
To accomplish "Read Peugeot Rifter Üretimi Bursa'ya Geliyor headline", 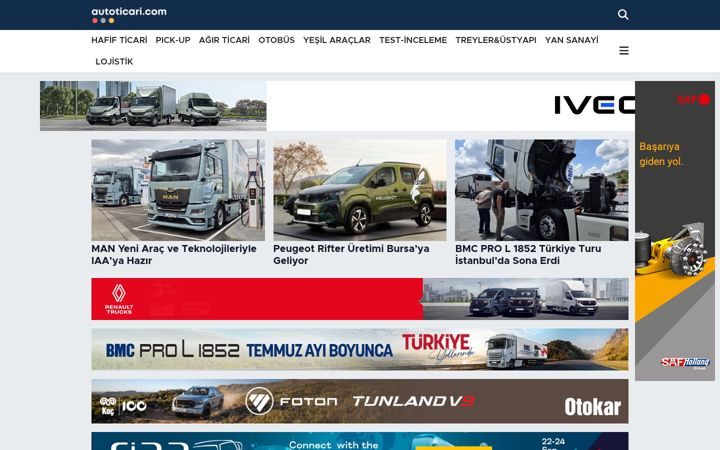I will (351, 254).
